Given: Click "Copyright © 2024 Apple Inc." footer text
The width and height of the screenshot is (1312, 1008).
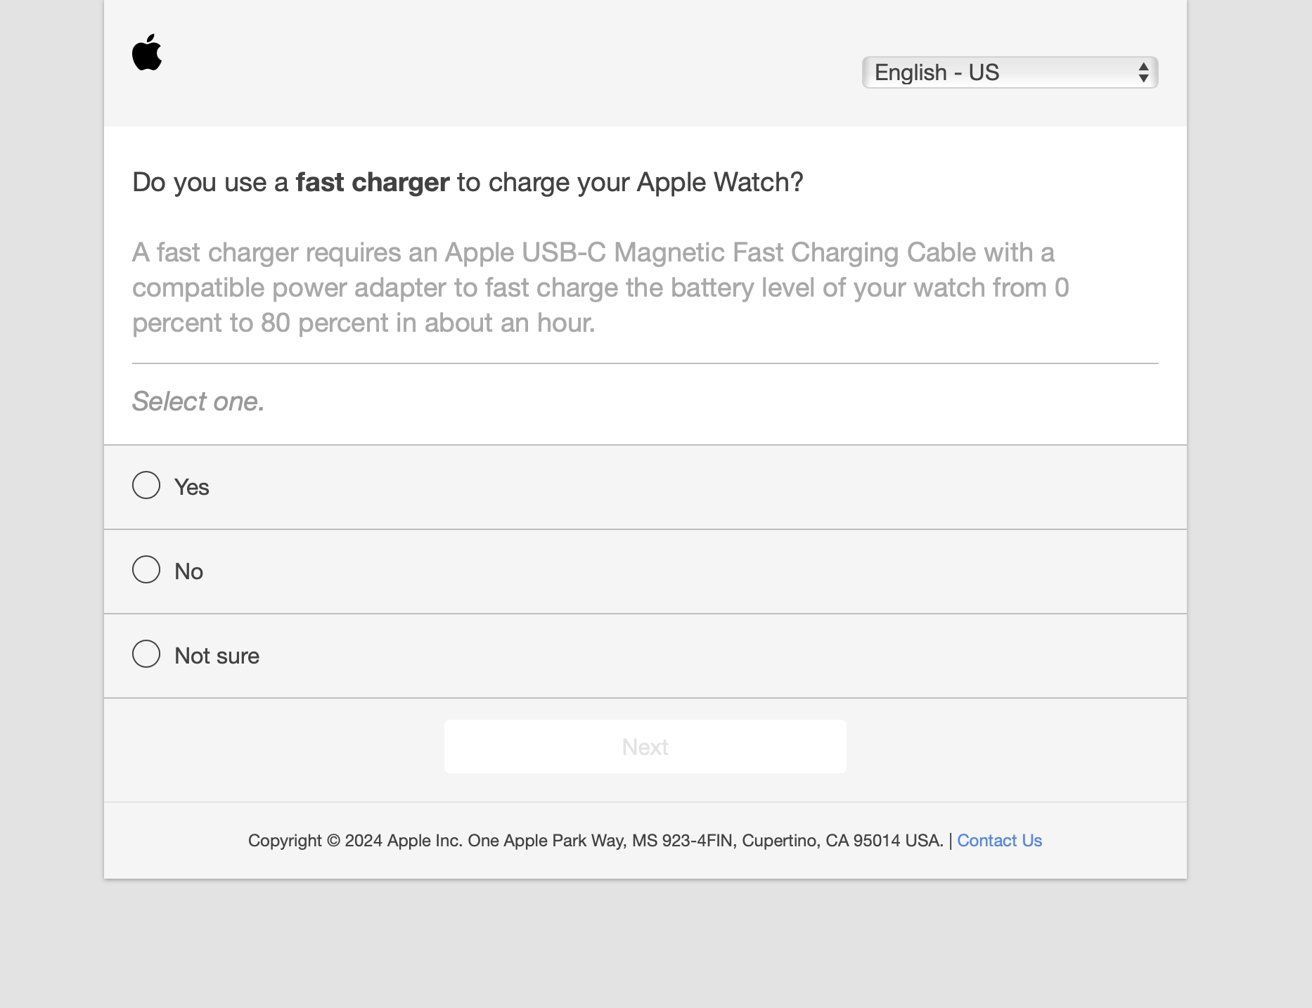Looking at the screenshot, I should [355, 841].
